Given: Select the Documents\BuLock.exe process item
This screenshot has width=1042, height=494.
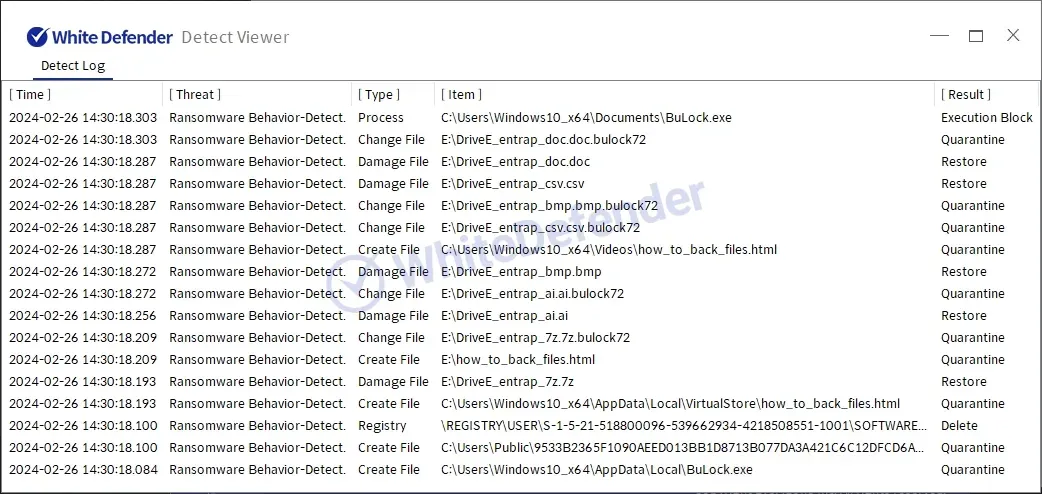Looking at the screenshot, I should pyautogui.click(x=586, y=118).
